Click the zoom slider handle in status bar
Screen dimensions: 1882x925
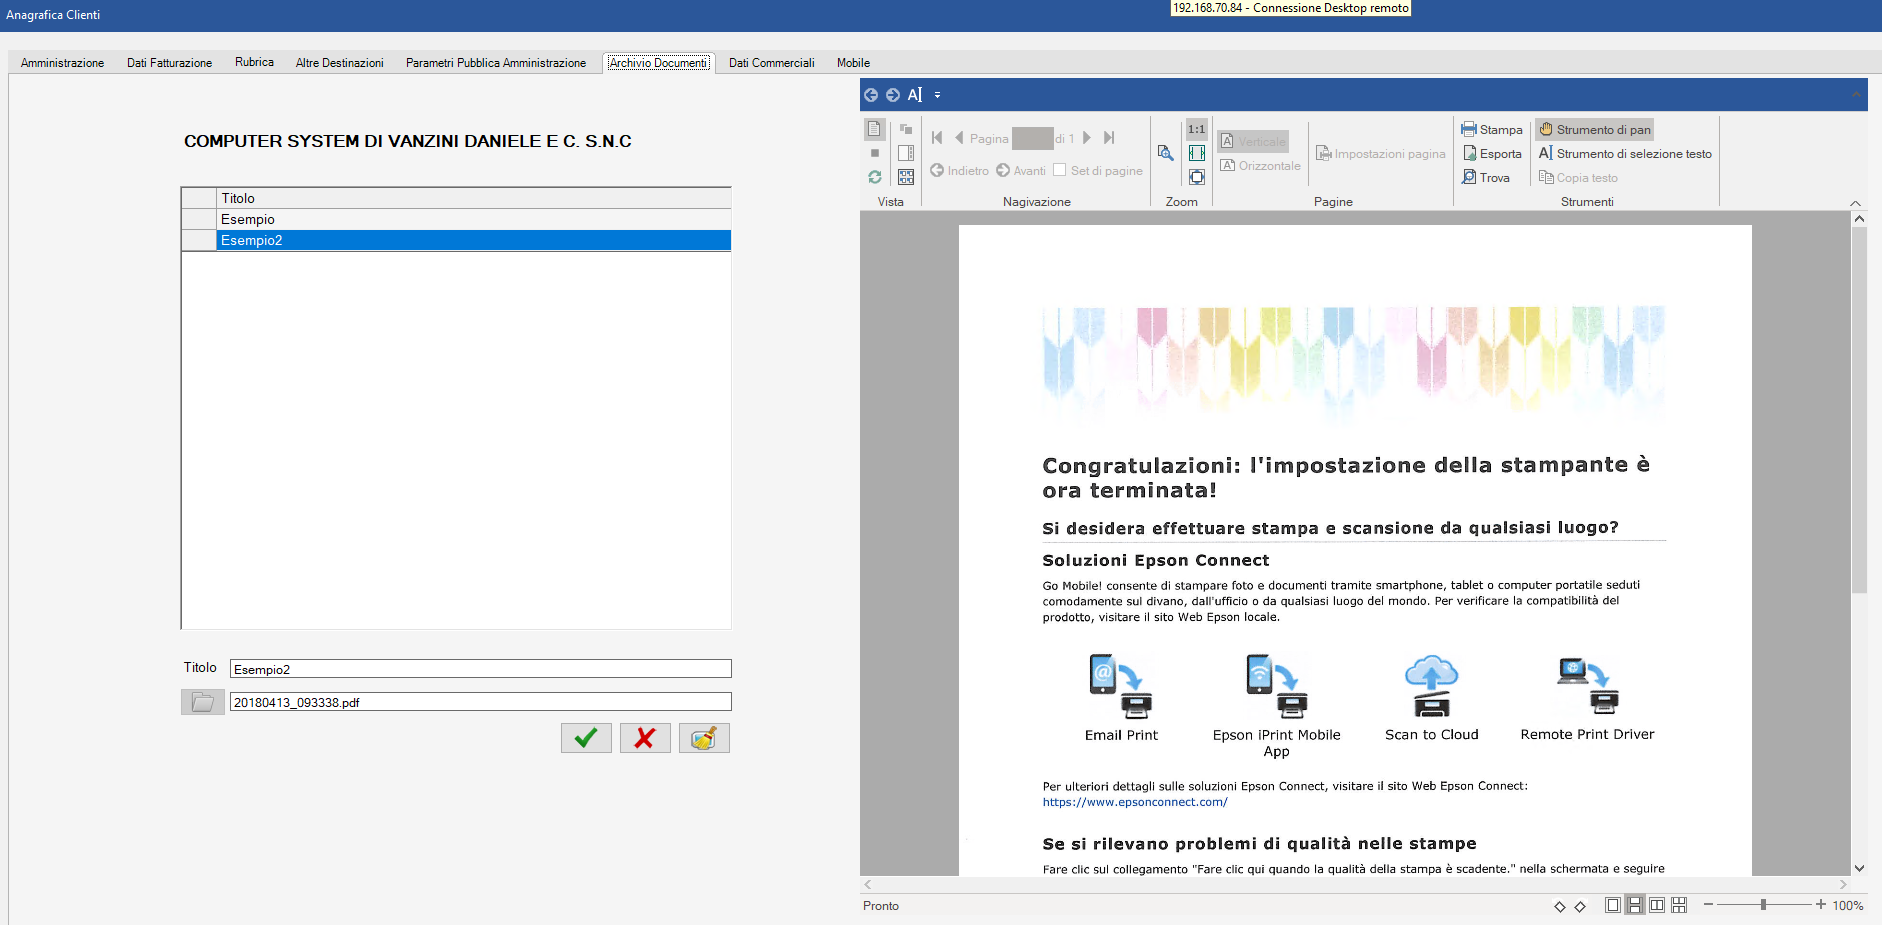coord(1763,905)
